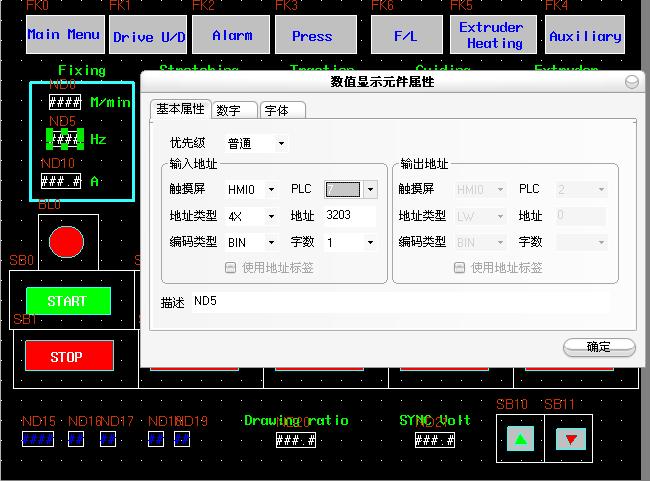Click the green START button
The width and height of the screenshot is (650, 481).
click(67, 300)
